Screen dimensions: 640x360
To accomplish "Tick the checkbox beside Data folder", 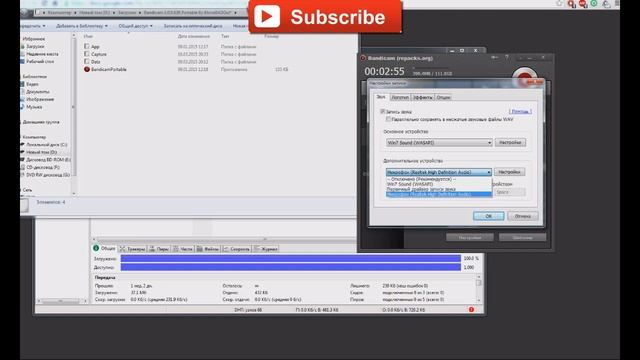I will point(87,61).
